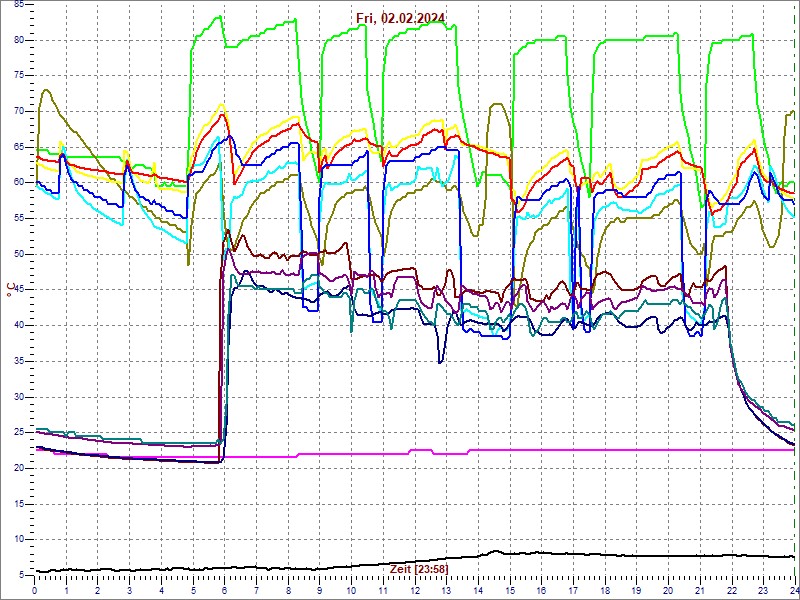The height and width of the screenshot is (600, 800).
Task: Select the 75 label on temperature axis
Action: [18, 76]
